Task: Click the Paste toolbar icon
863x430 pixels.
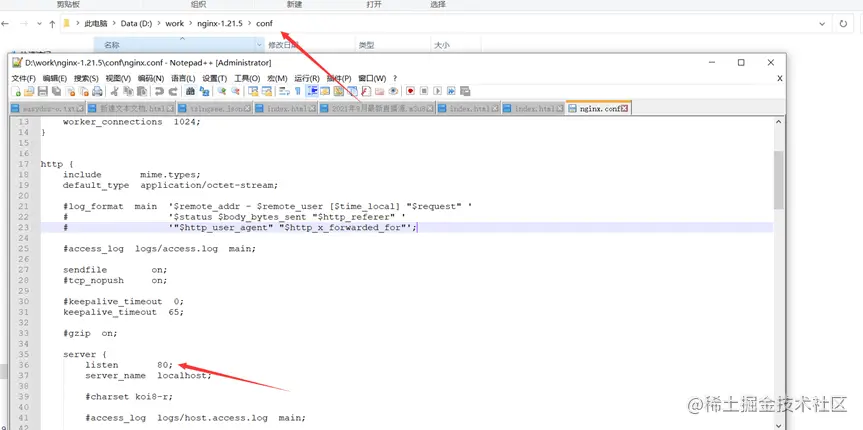Action: pyautogui.click(x=141, y=91)
